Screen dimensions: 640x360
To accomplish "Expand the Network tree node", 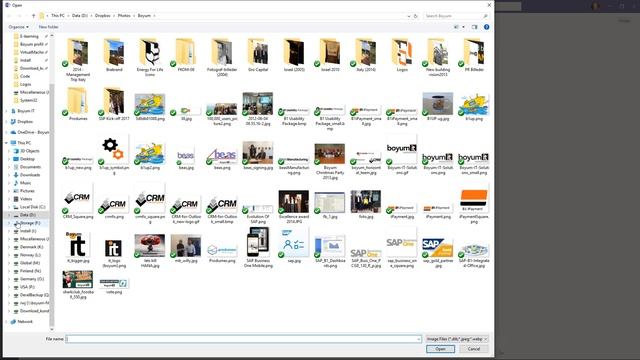I will (x=6, y=322).
